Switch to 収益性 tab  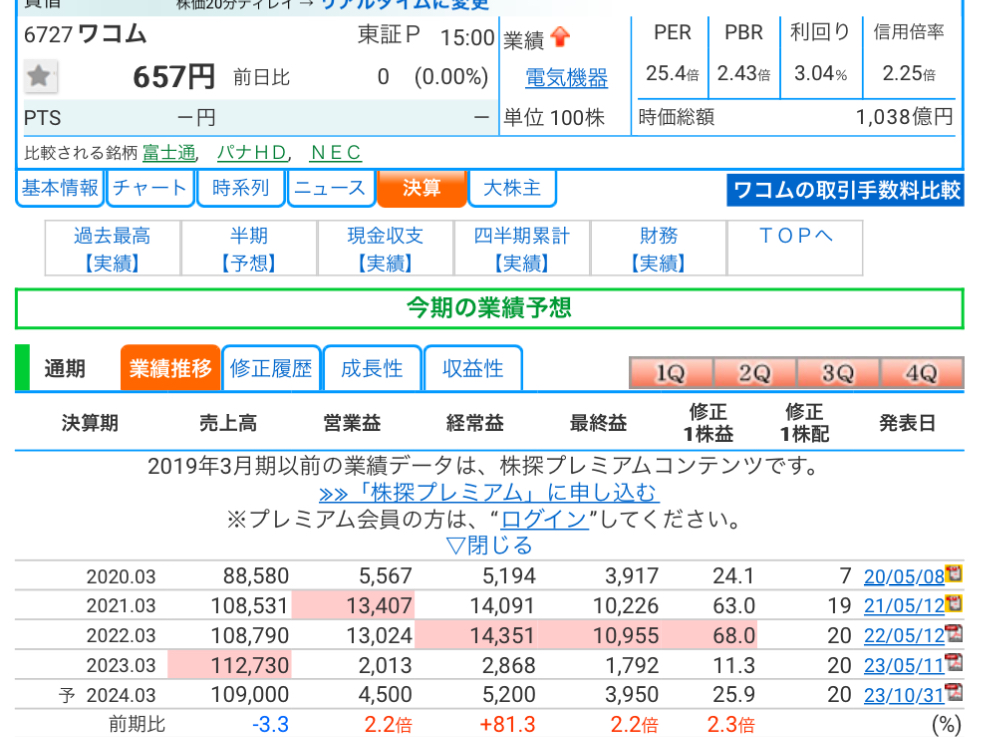(473, 368)
